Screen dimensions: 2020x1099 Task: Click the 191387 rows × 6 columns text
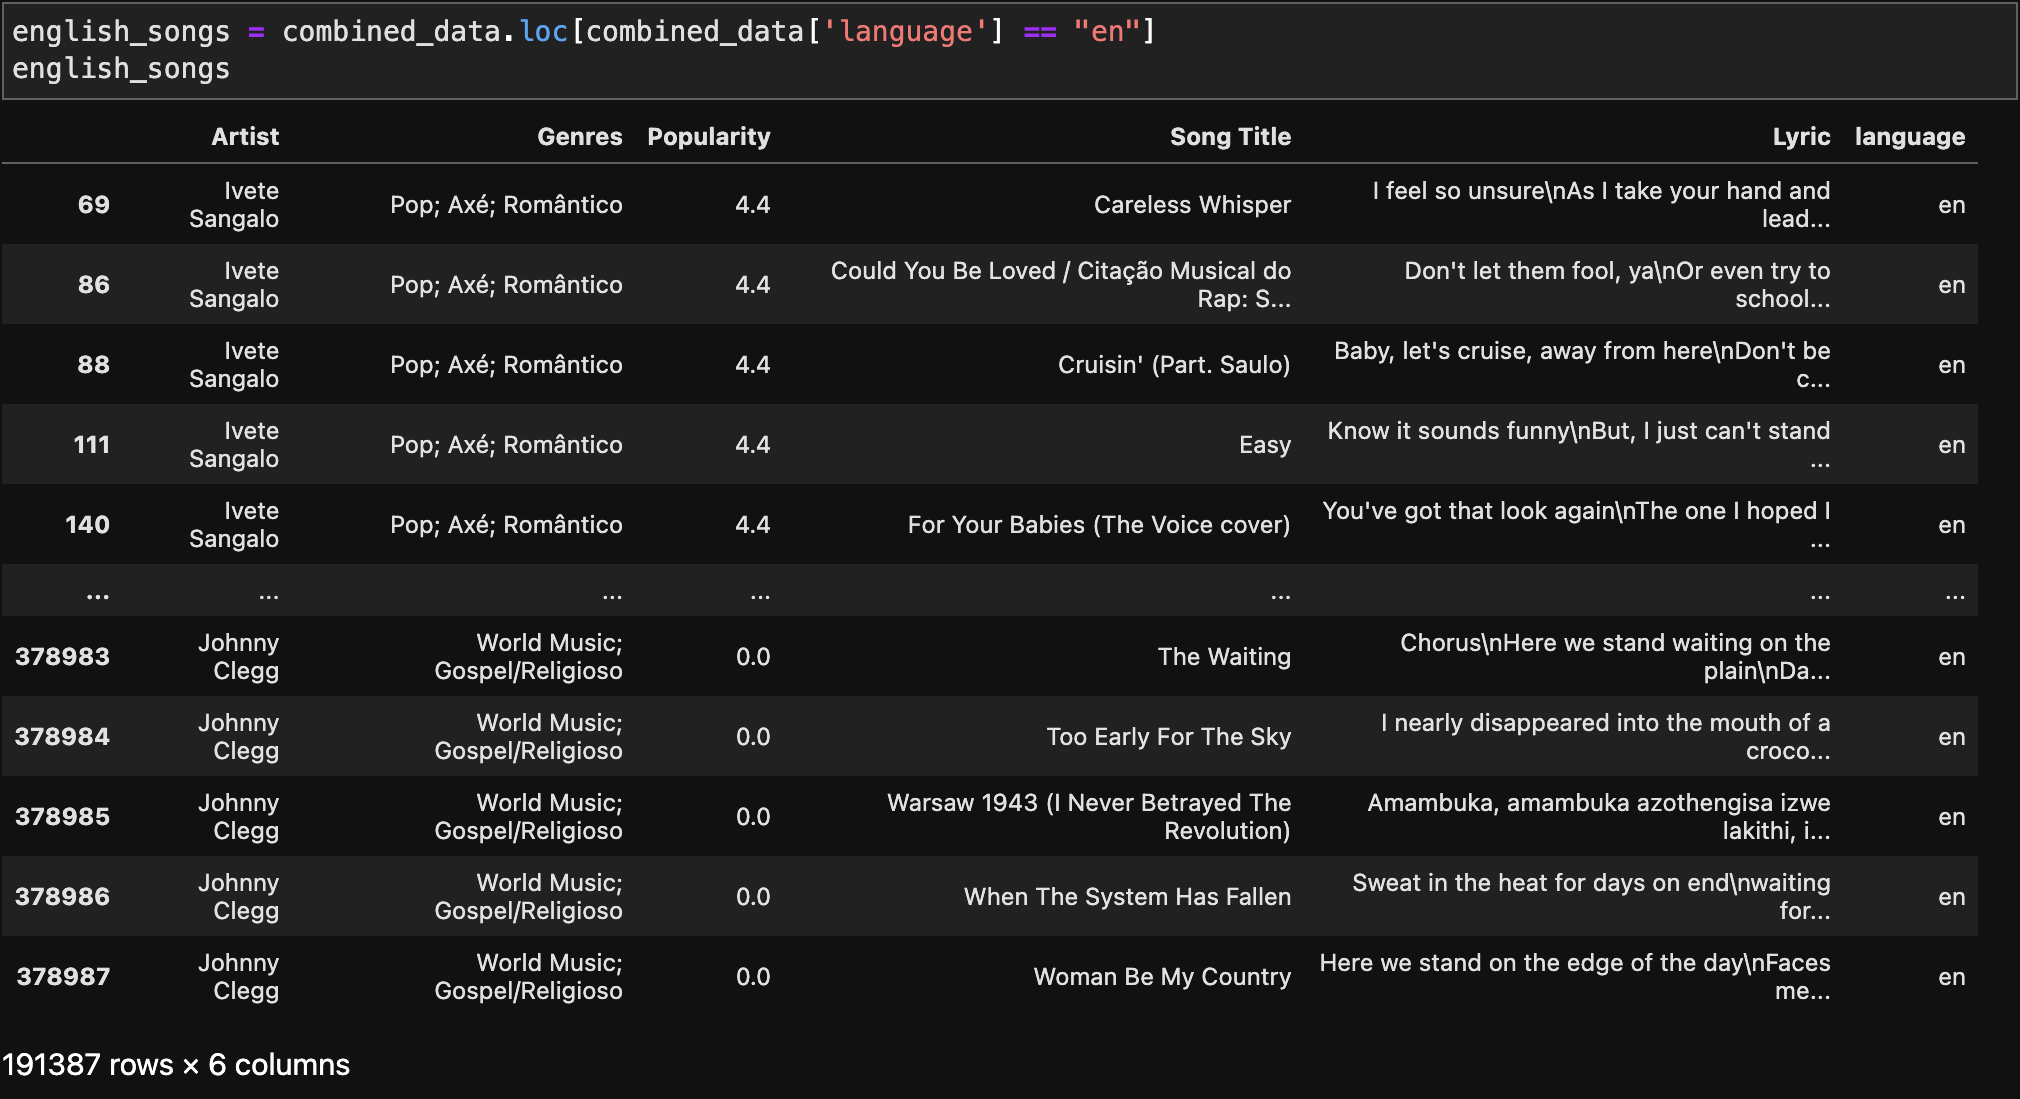(x=174, y=1065)
